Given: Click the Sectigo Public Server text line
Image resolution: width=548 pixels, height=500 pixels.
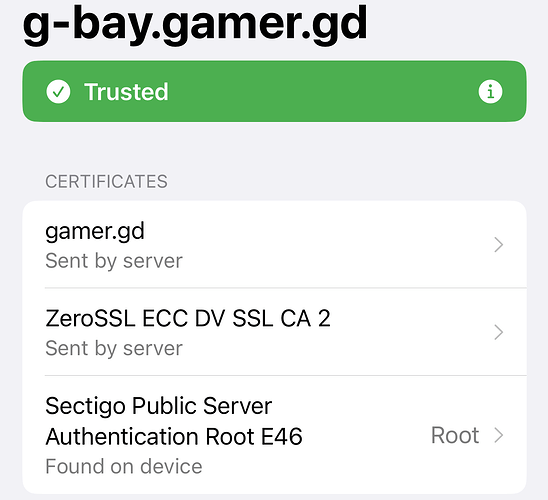Looking at the screenshot, I should [x=159, y=406].
